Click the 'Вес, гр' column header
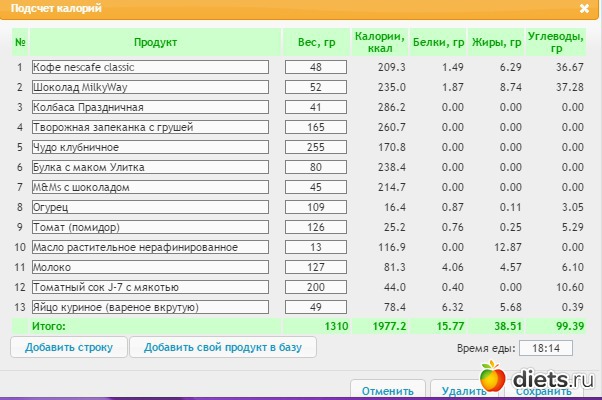The width and height of the screenshot is (602, 400). (316, 42)
